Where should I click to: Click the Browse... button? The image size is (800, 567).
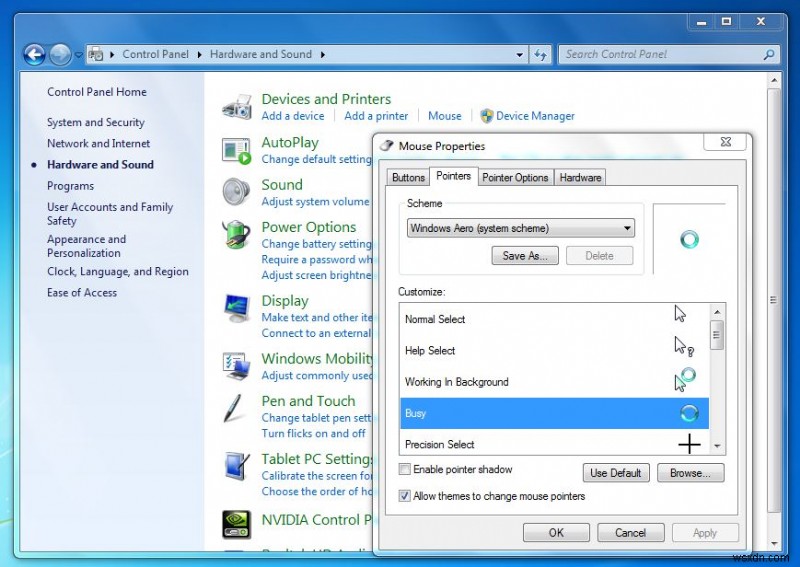(690, 473)
